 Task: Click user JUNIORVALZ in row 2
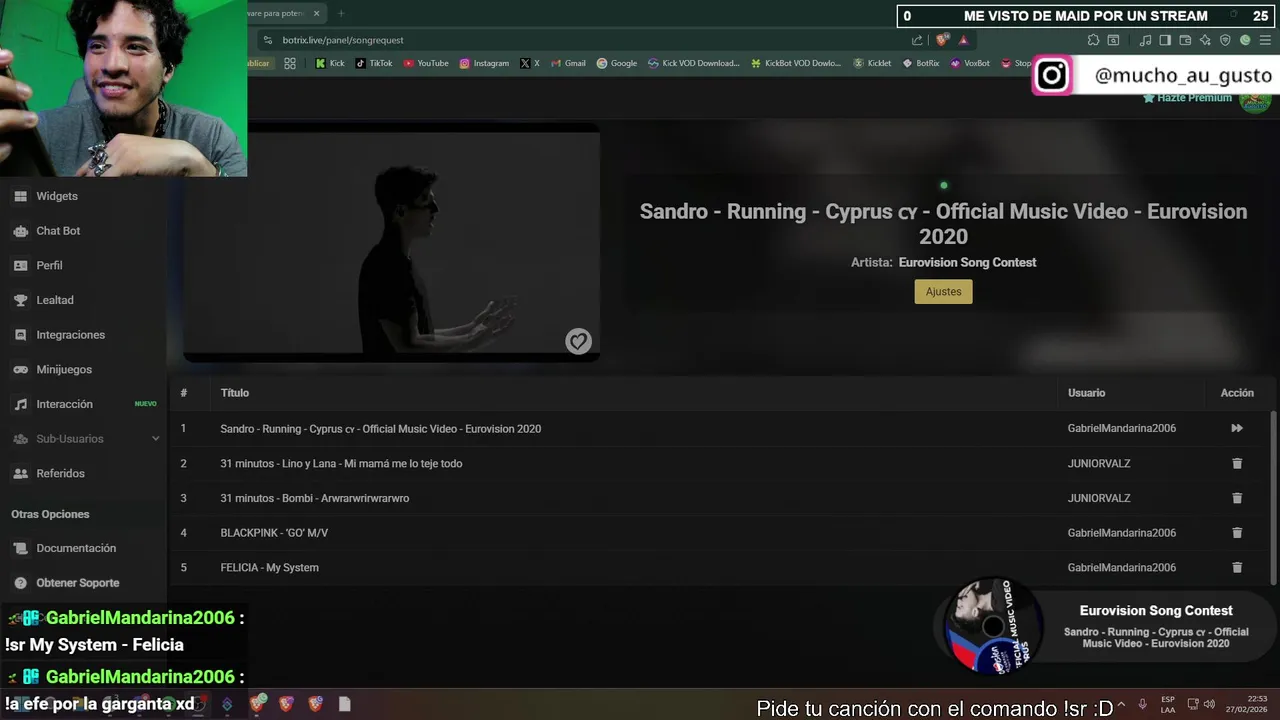pos(1099,463)
